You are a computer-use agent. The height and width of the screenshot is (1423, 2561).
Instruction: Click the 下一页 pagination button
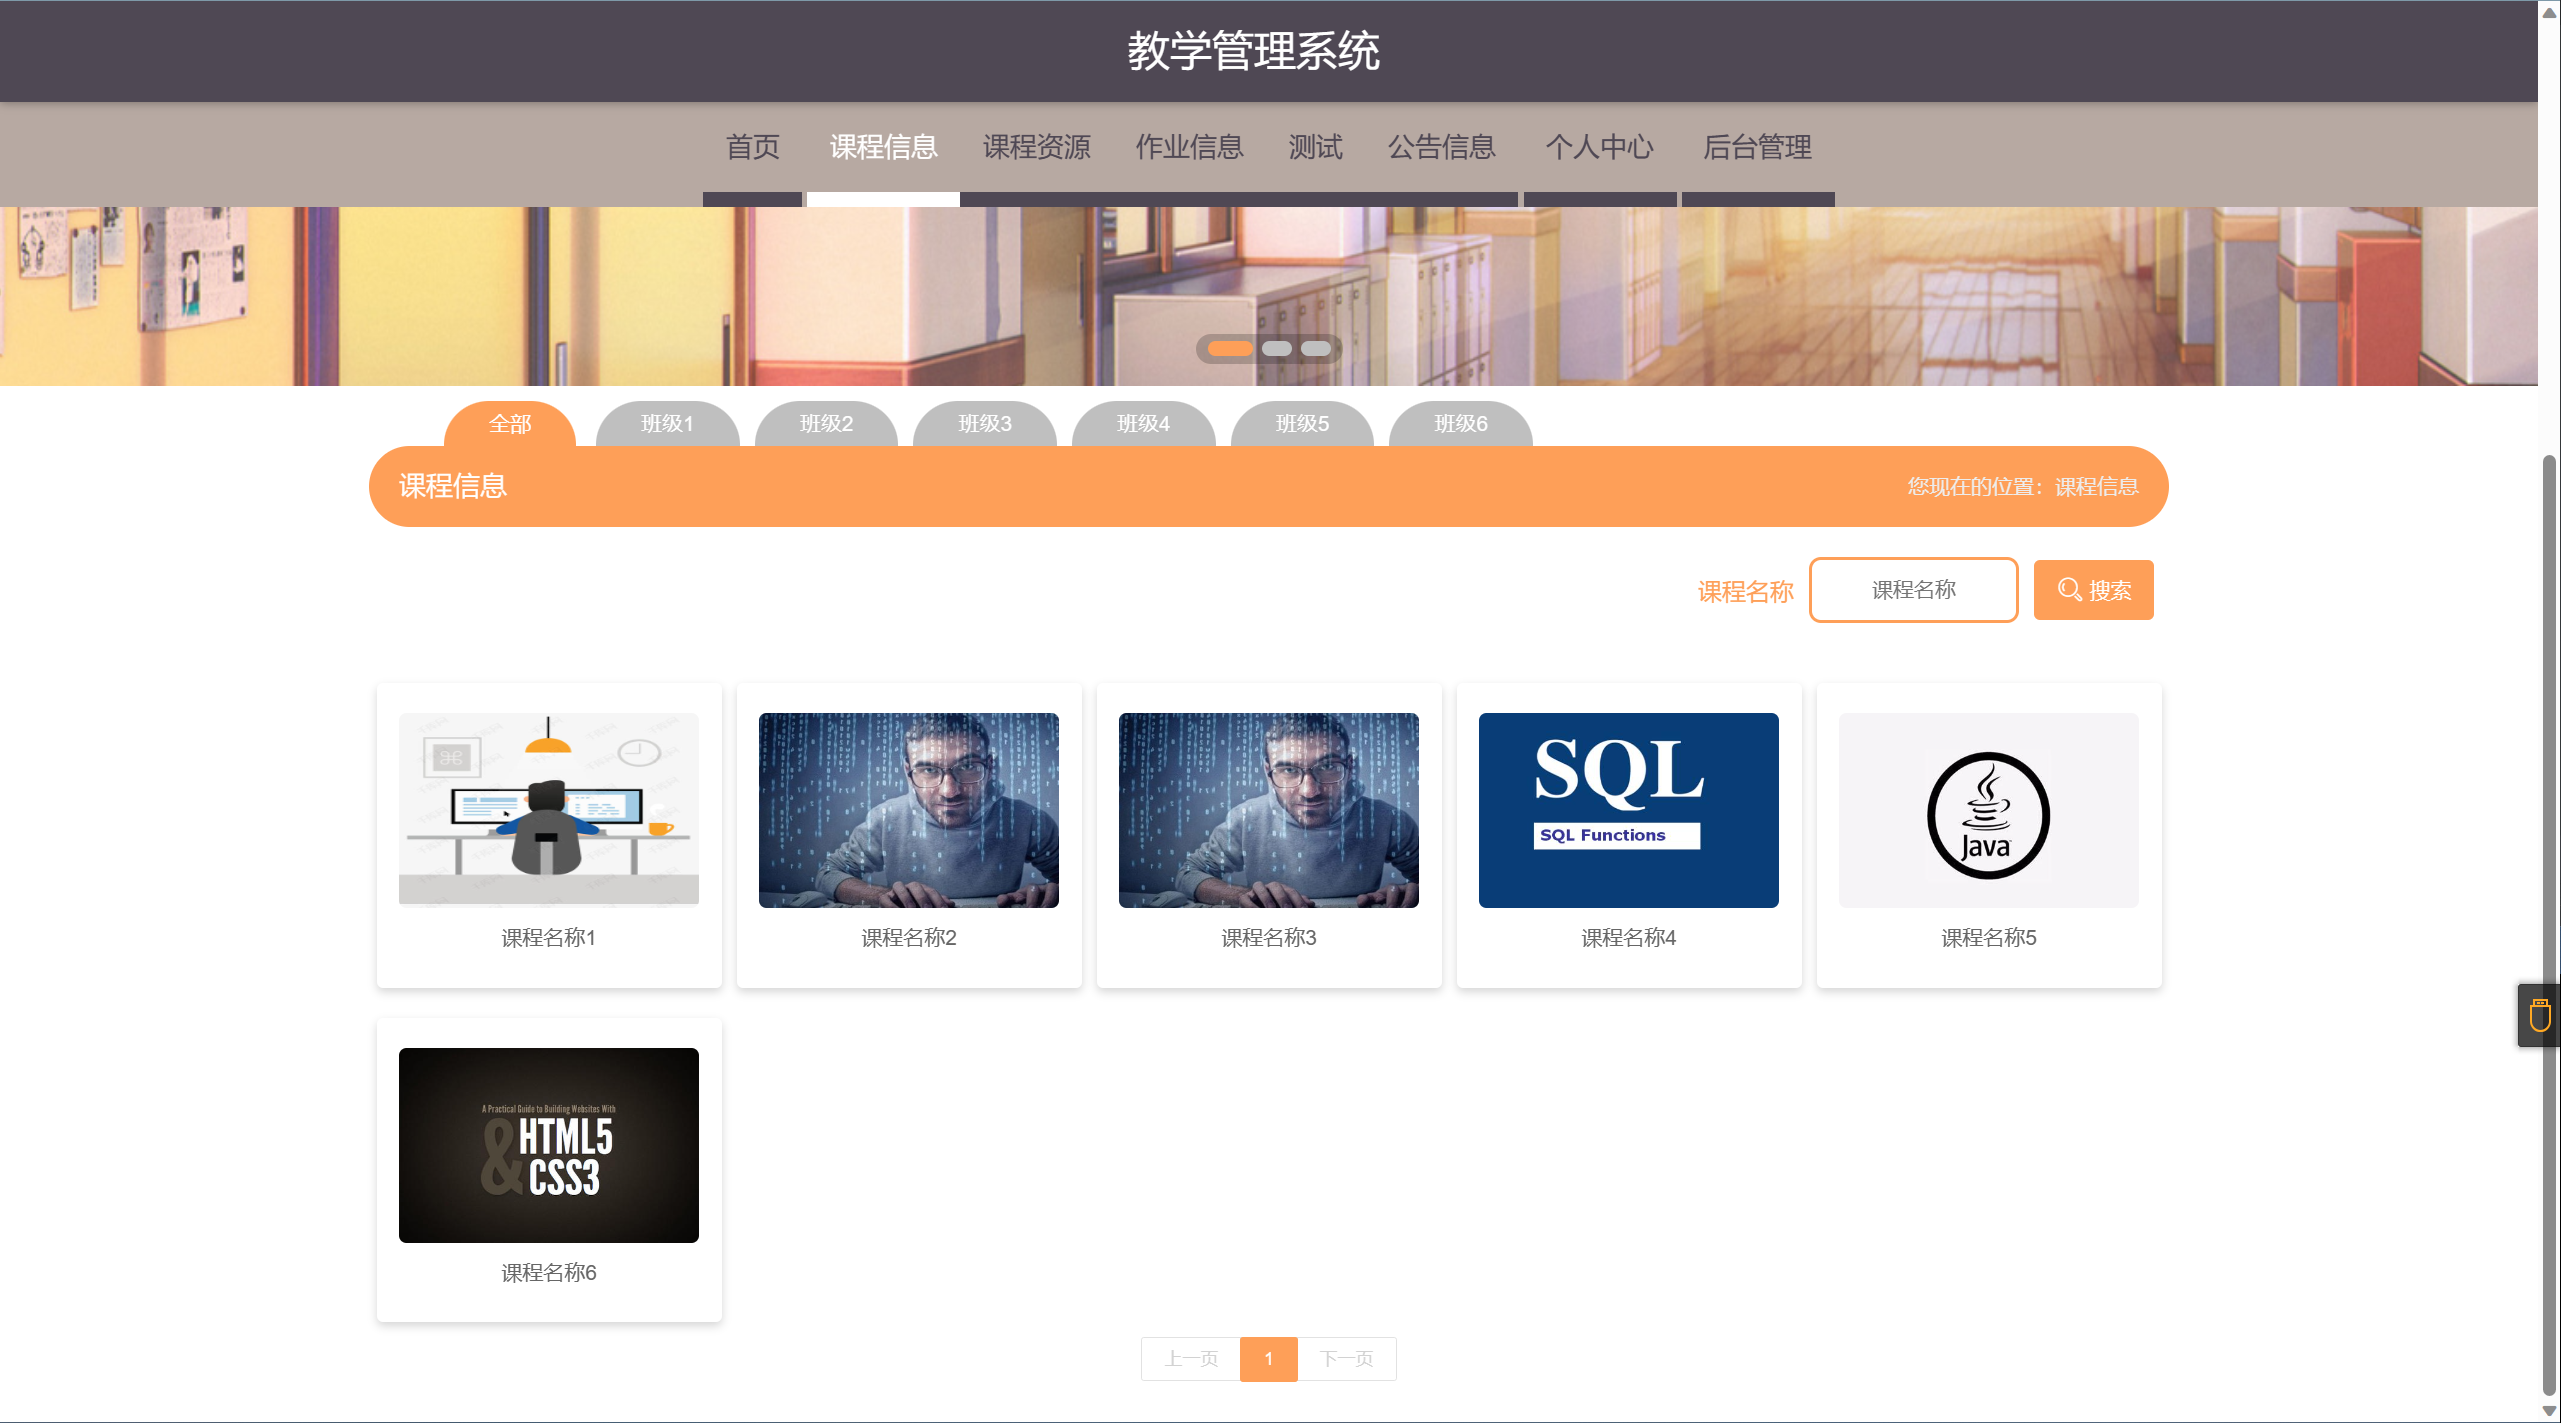tap(1346, 1359)
